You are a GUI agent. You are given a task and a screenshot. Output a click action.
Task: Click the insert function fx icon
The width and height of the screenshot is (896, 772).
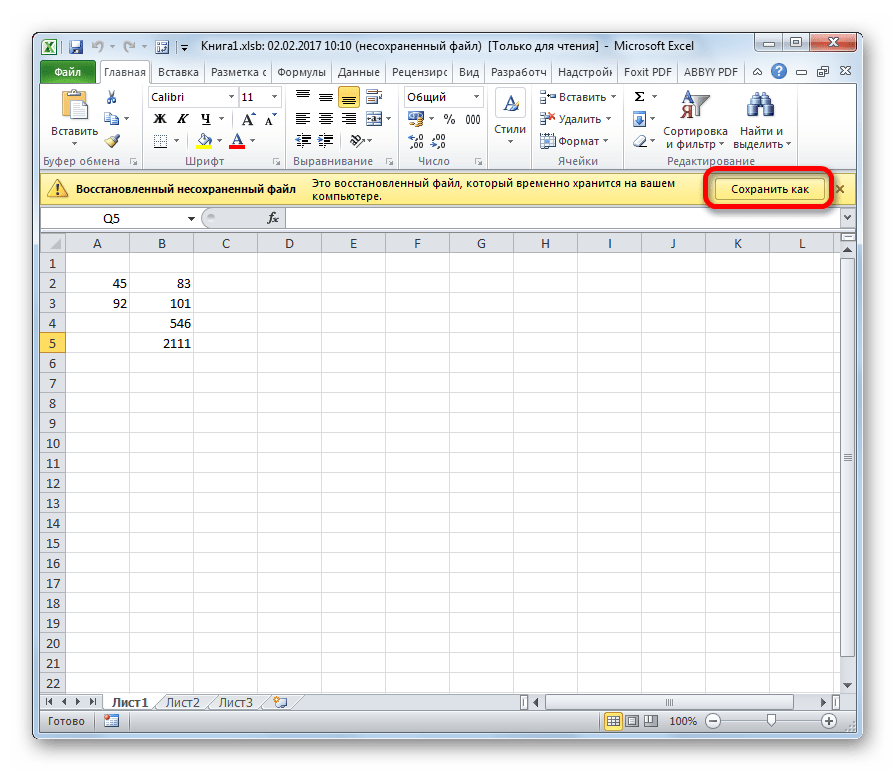tap(273, 218)
